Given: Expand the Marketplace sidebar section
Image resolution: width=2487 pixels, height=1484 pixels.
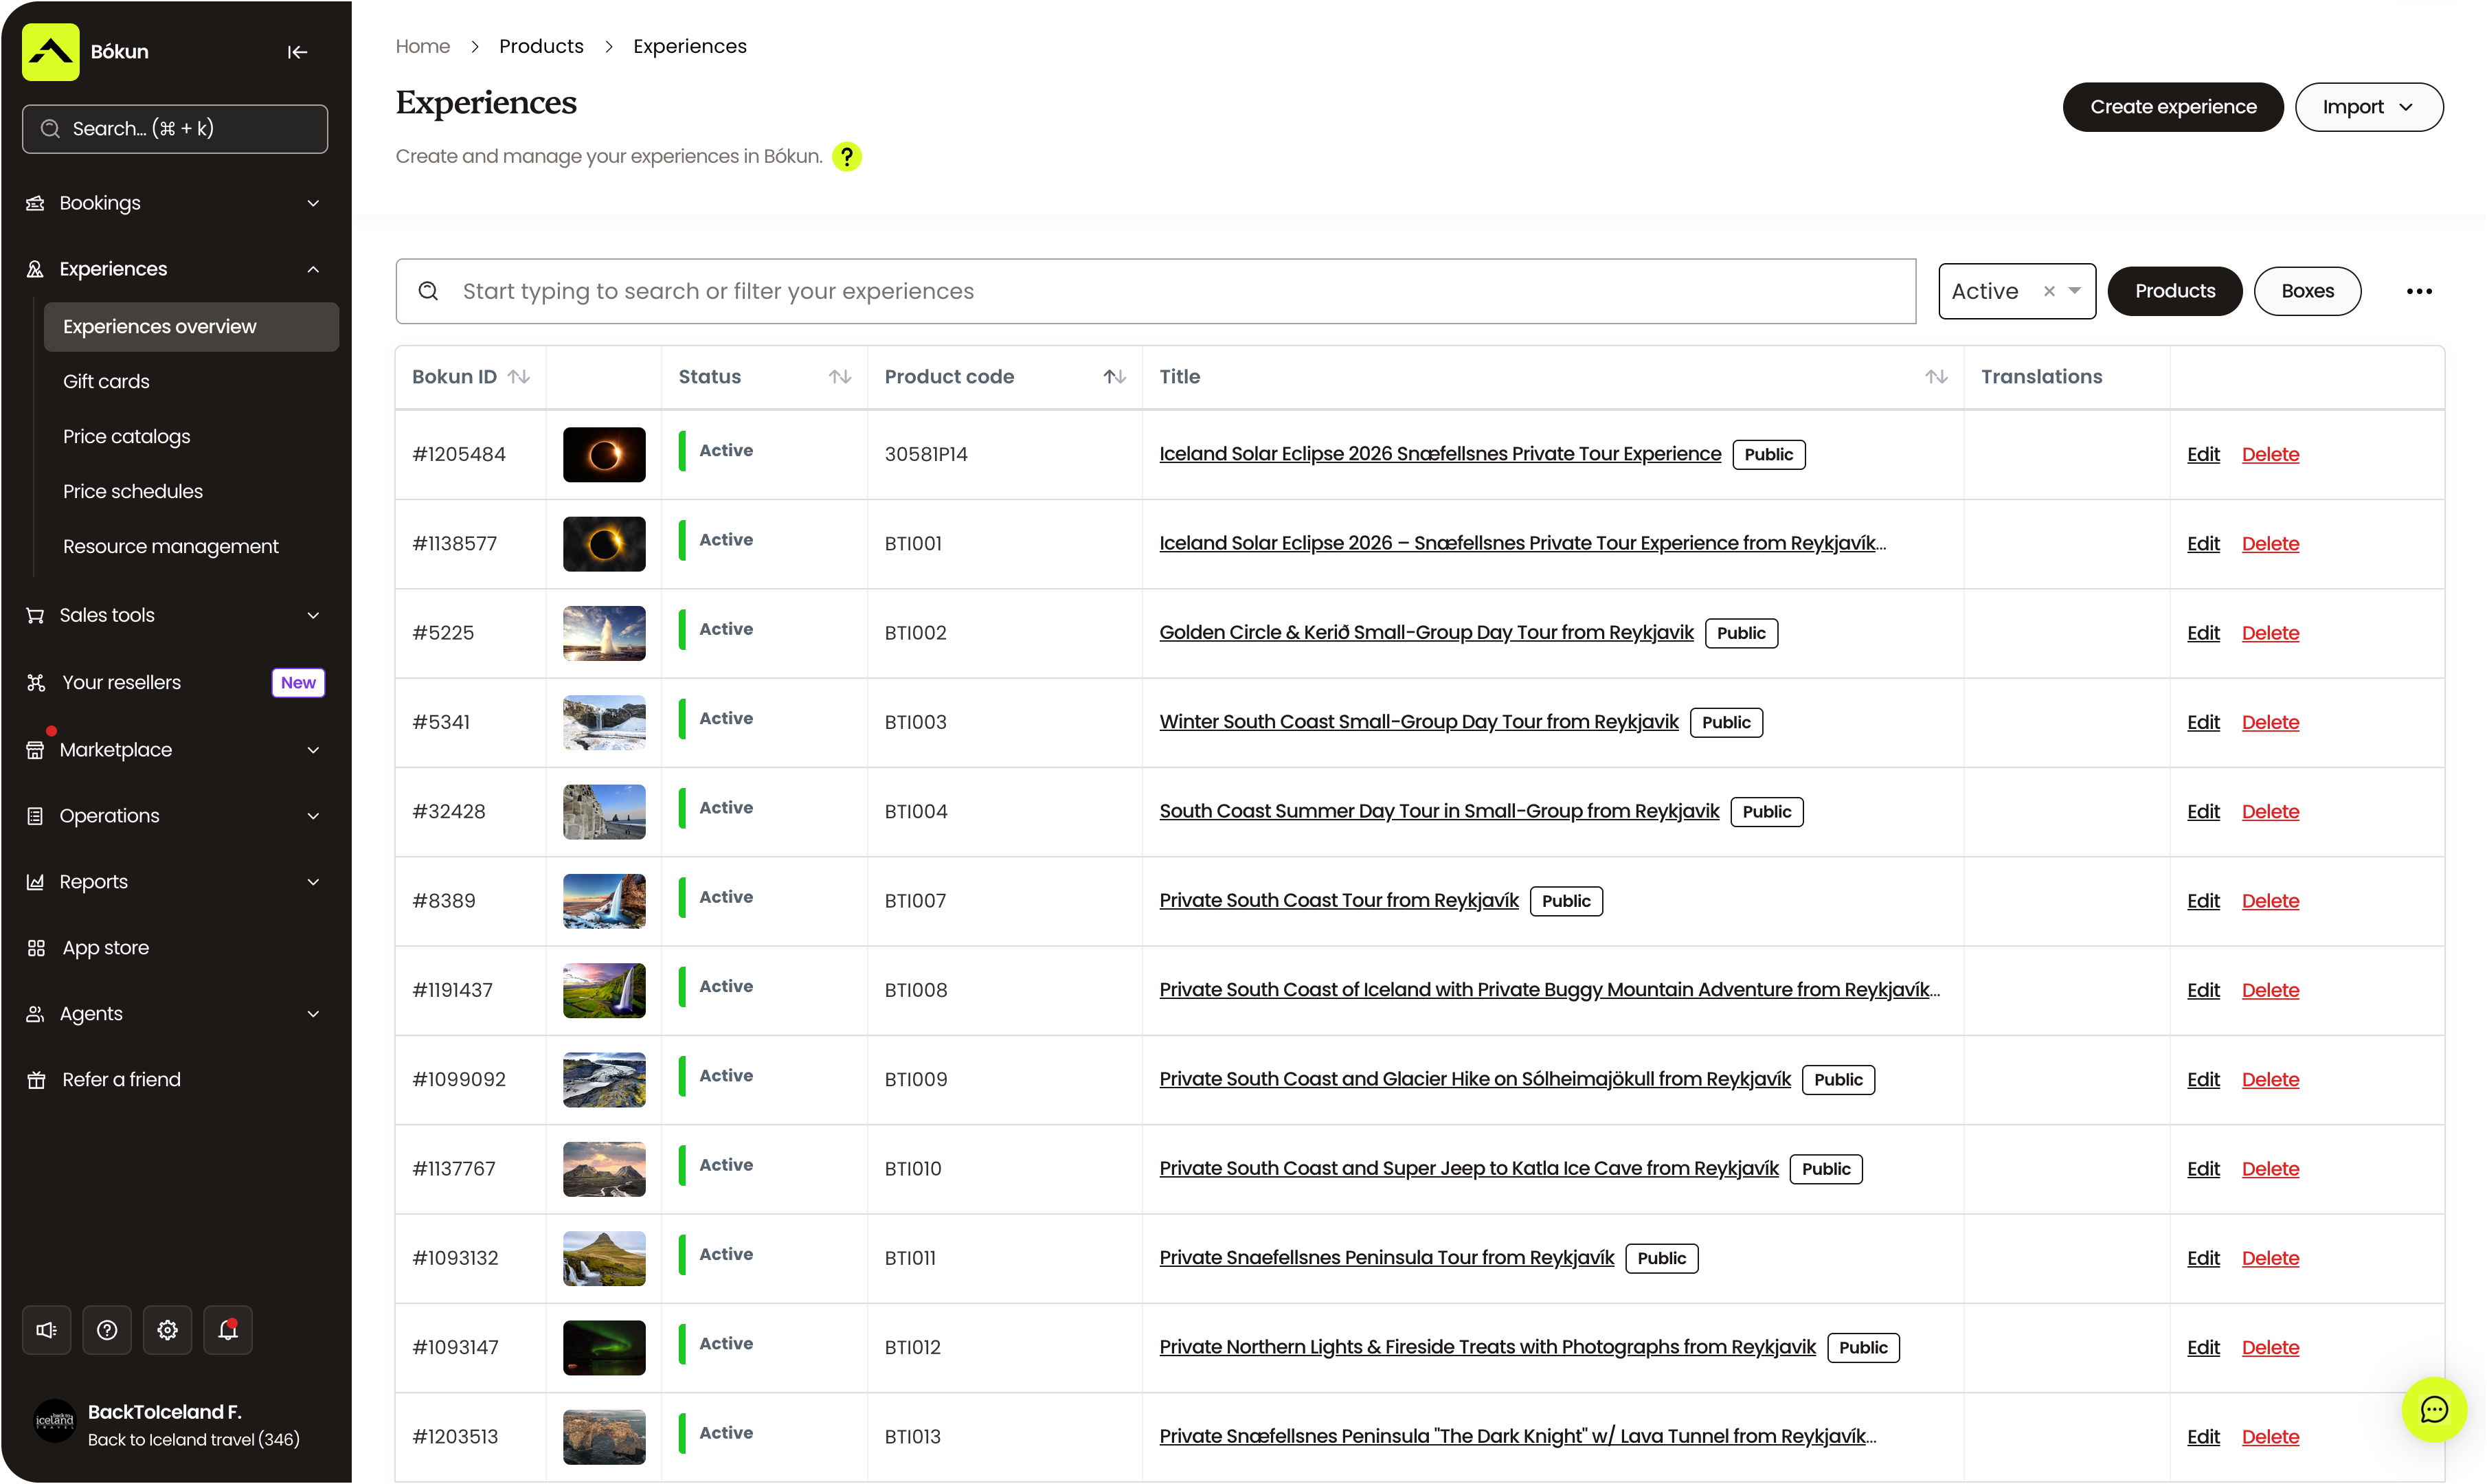Looking at the screenshot, I should tap(174, 749).
